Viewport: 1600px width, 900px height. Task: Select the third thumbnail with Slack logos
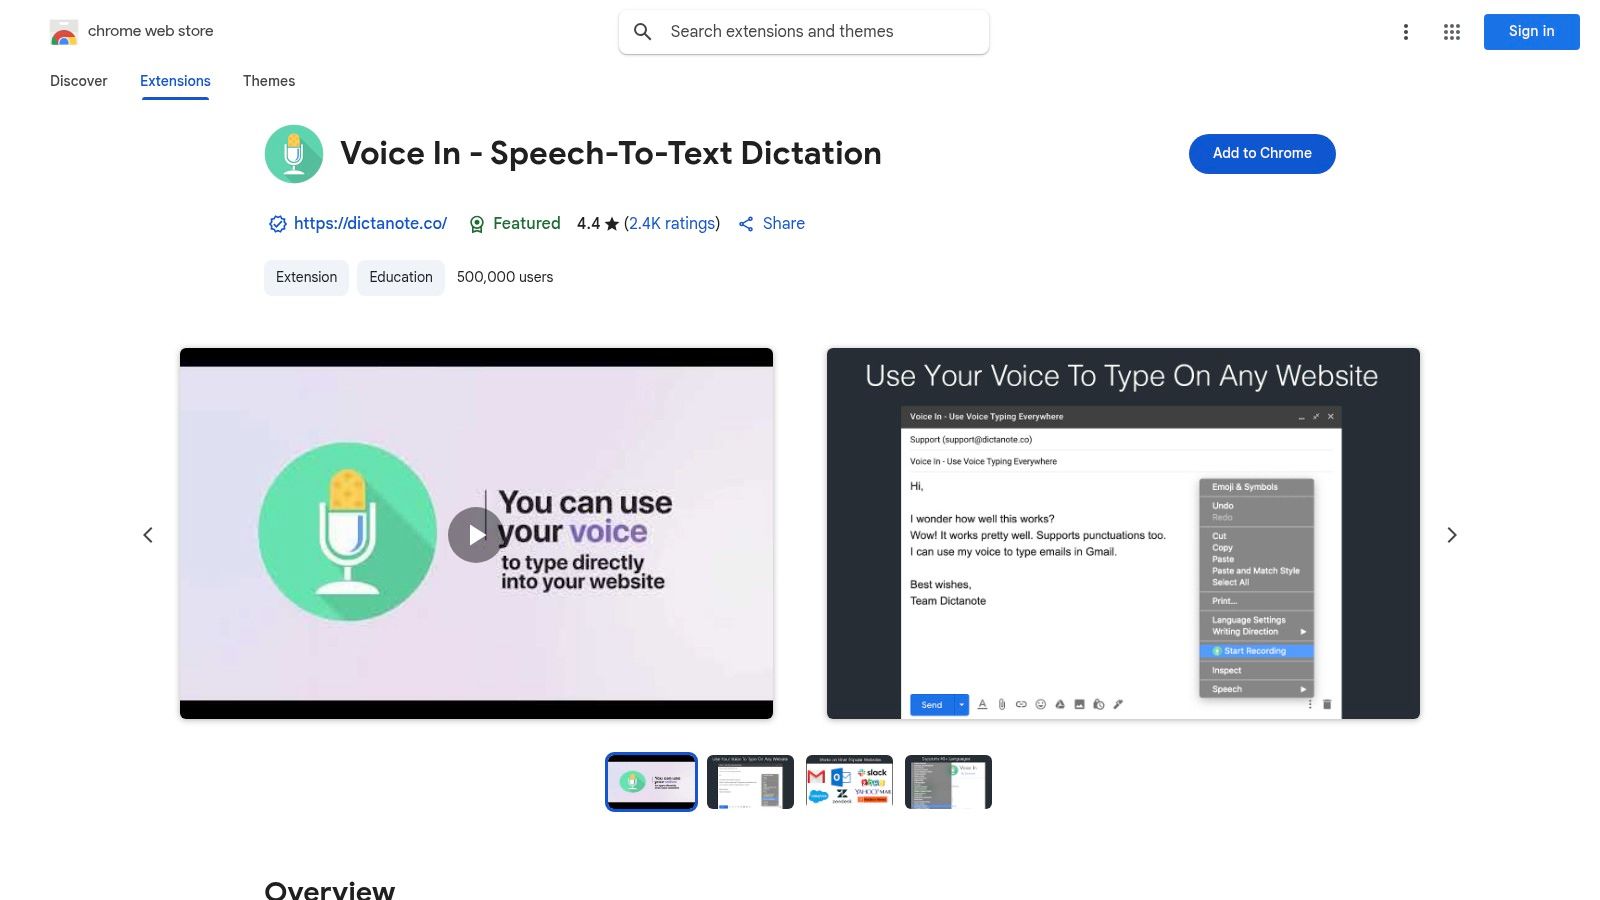849,782
